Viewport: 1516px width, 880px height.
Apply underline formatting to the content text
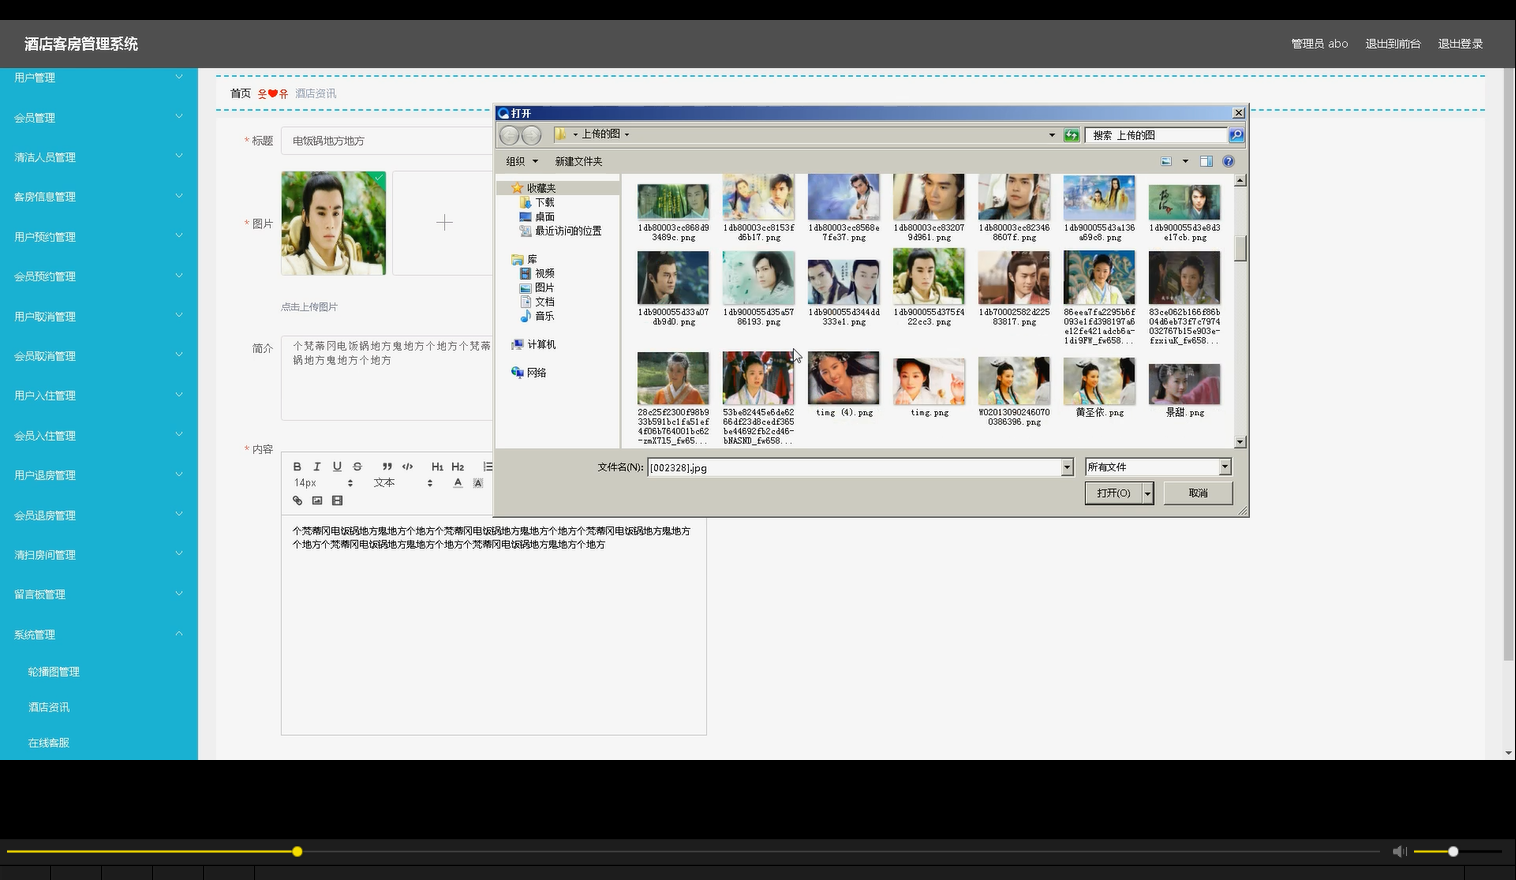337,466
